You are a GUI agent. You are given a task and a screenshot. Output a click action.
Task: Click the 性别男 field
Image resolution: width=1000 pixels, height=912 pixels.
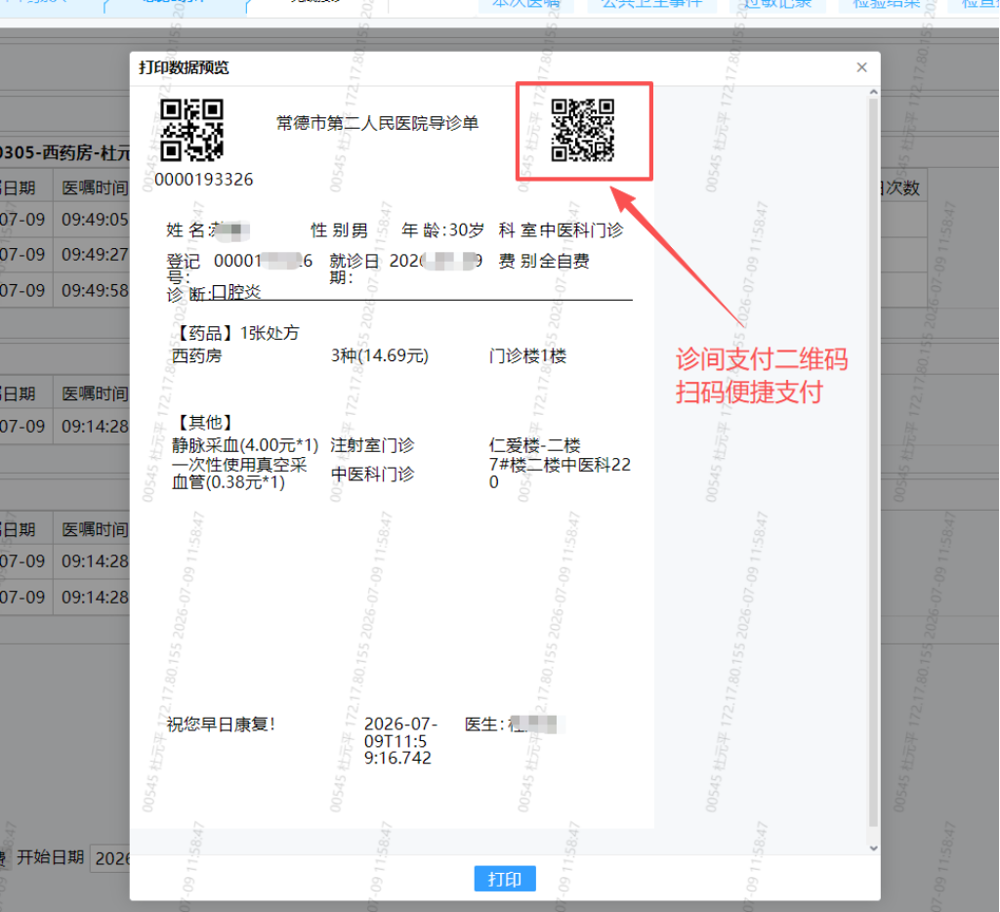[339, 230]
